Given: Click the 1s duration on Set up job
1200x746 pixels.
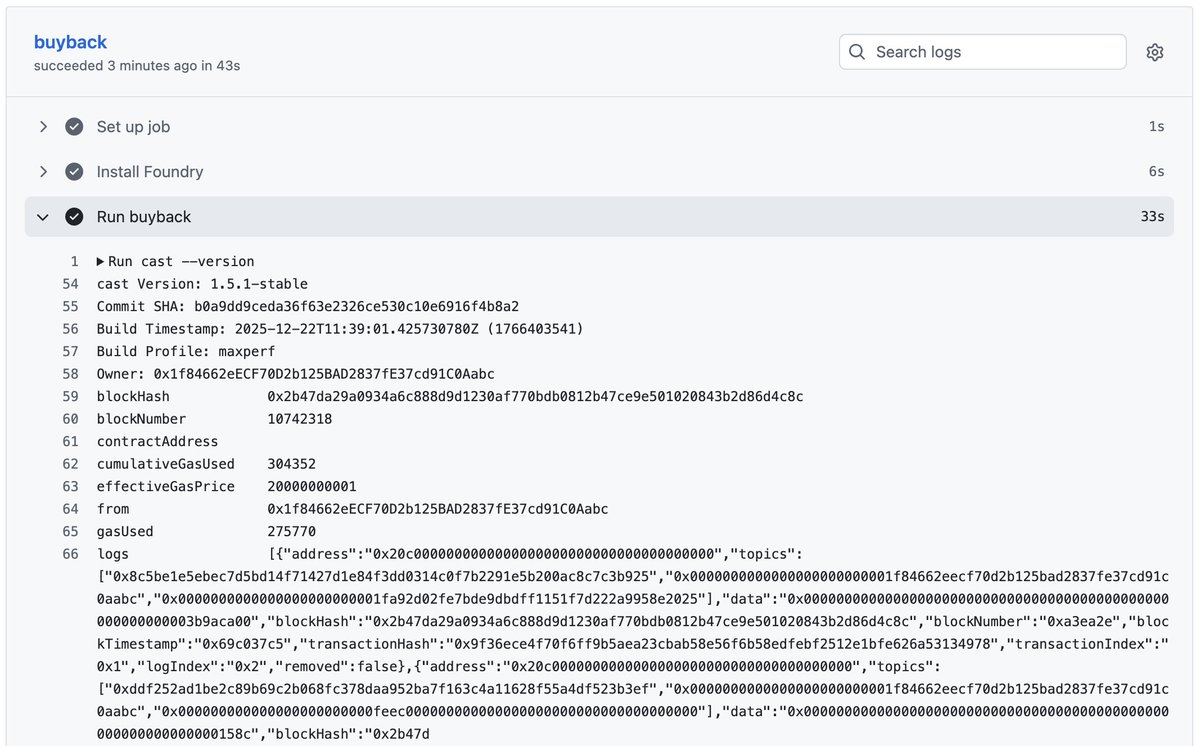Looking at the screenshot, I should [x=1156, y=127].
